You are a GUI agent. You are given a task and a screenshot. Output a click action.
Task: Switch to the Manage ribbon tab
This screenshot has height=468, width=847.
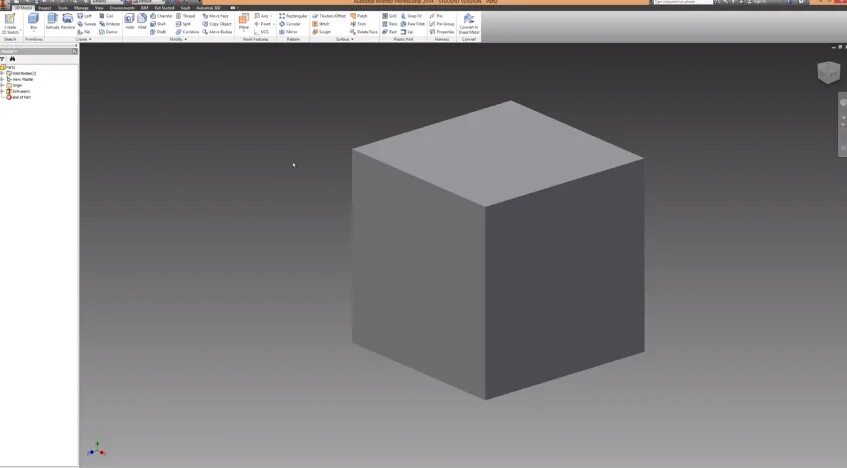click(81, 8)
